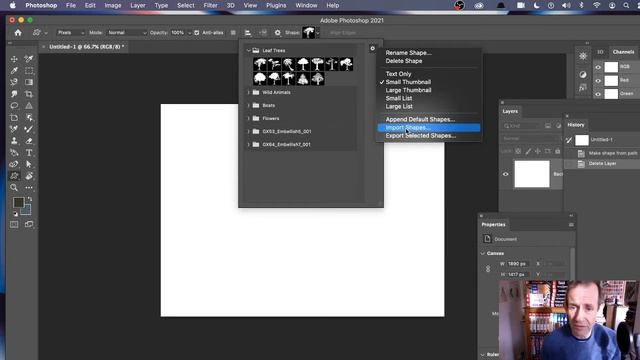Switch to the Channels tab
Screen dimensions: 640x360
pyautogui.click(x=623, y=52)
